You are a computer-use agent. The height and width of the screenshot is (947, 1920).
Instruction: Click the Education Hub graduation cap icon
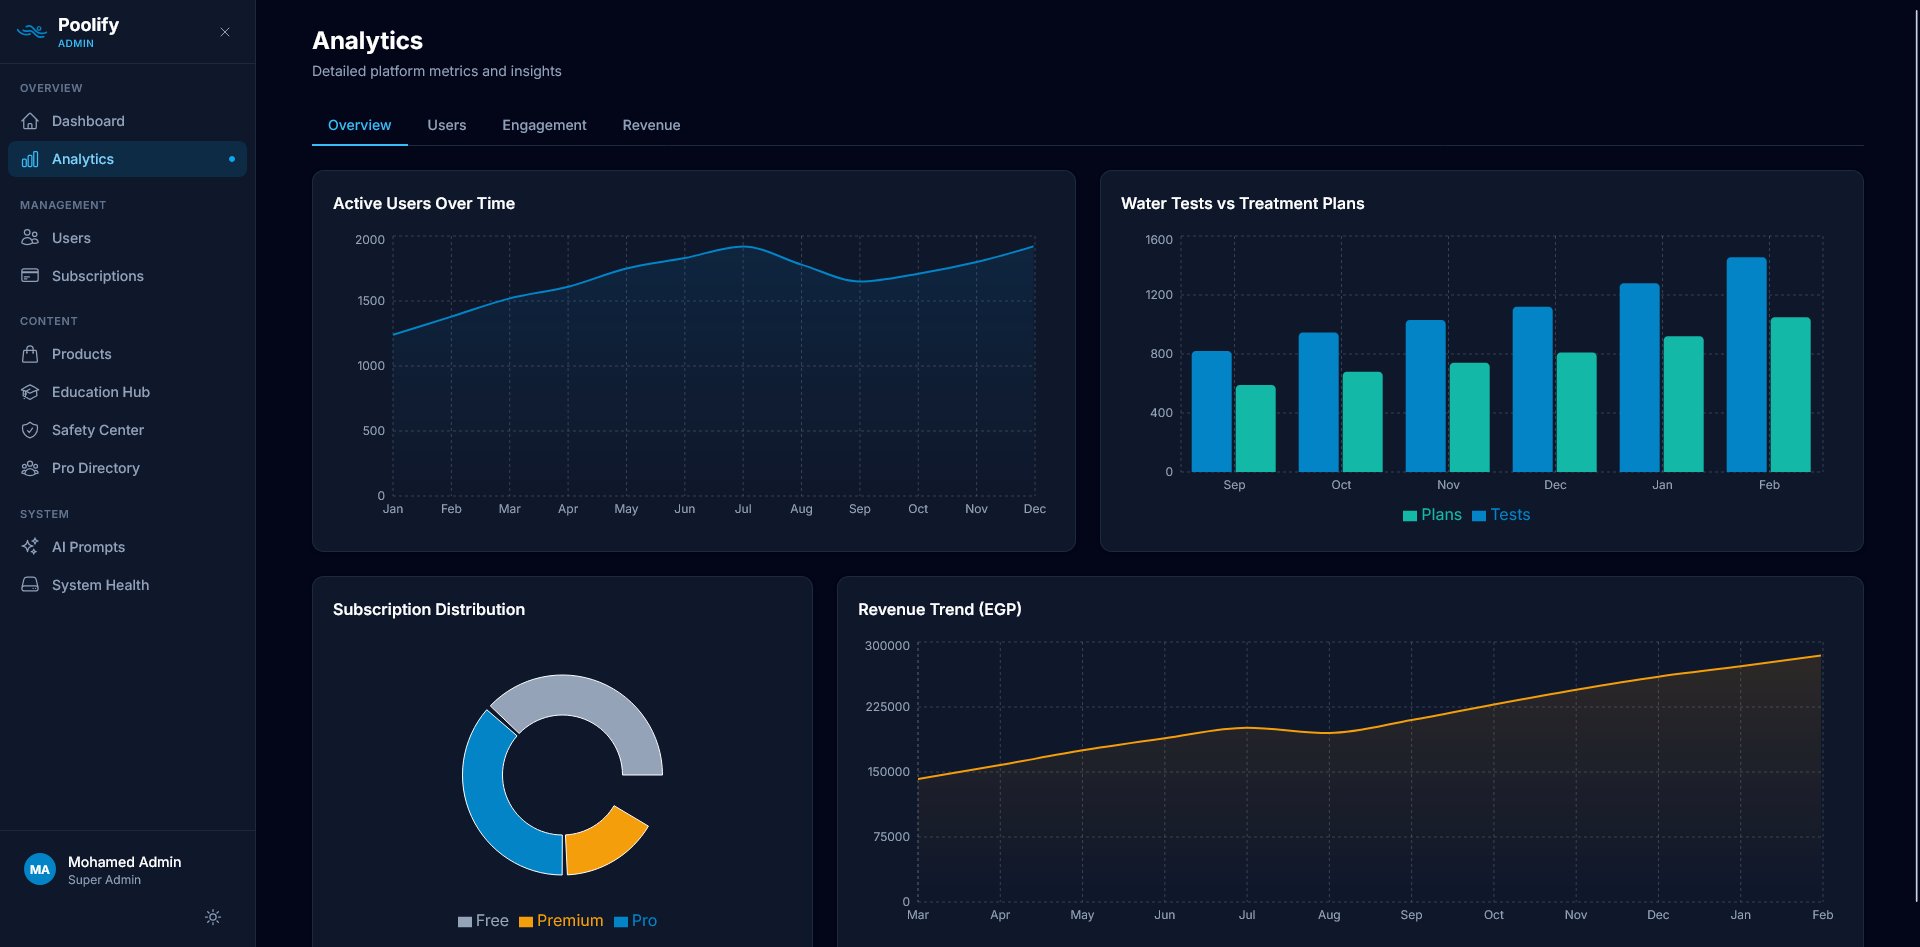click(x=32, y=392)
